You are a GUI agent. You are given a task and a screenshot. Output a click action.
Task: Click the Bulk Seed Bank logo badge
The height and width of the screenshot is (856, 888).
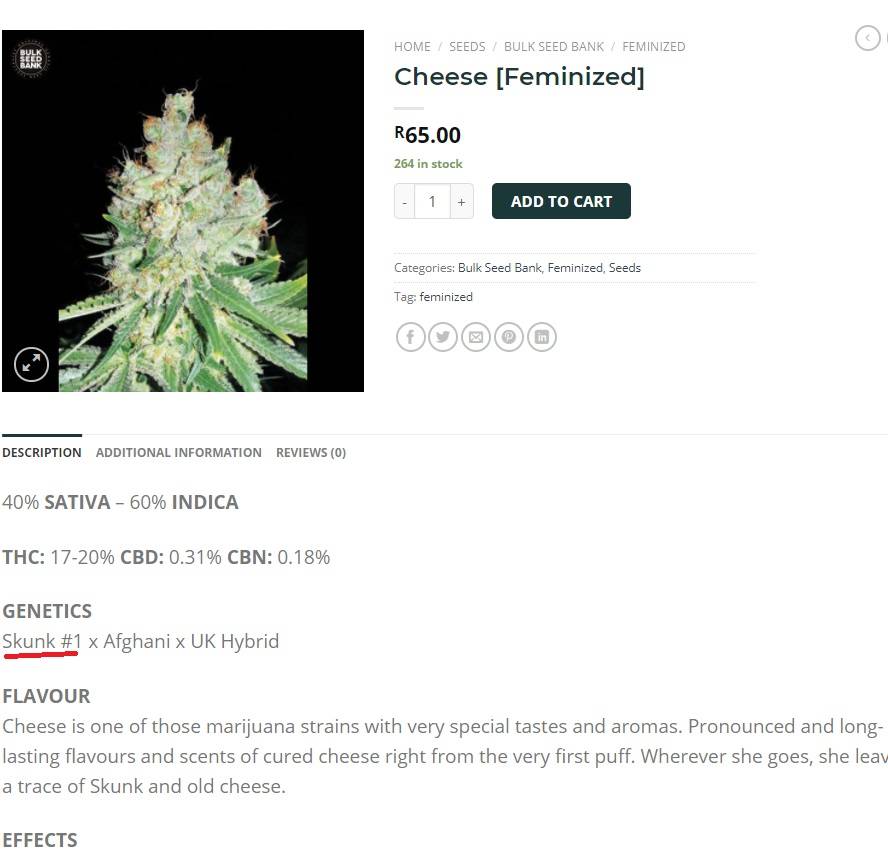click(31, 58)
